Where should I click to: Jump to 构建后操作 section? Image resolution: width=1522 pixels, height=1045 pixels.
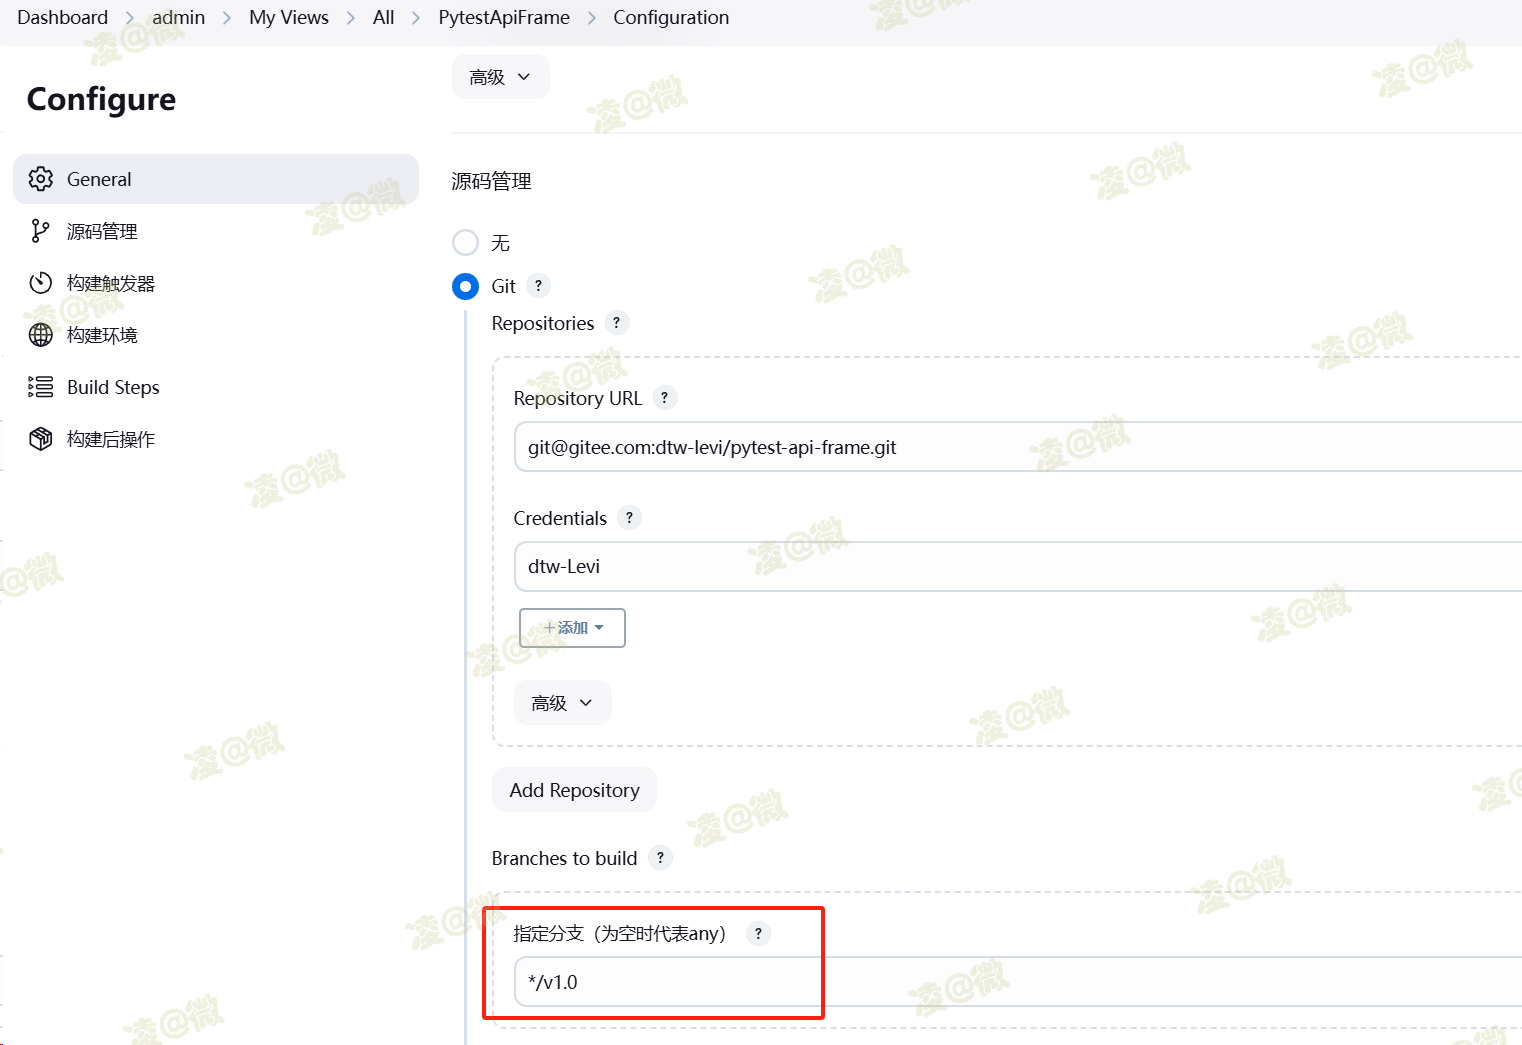216,439
